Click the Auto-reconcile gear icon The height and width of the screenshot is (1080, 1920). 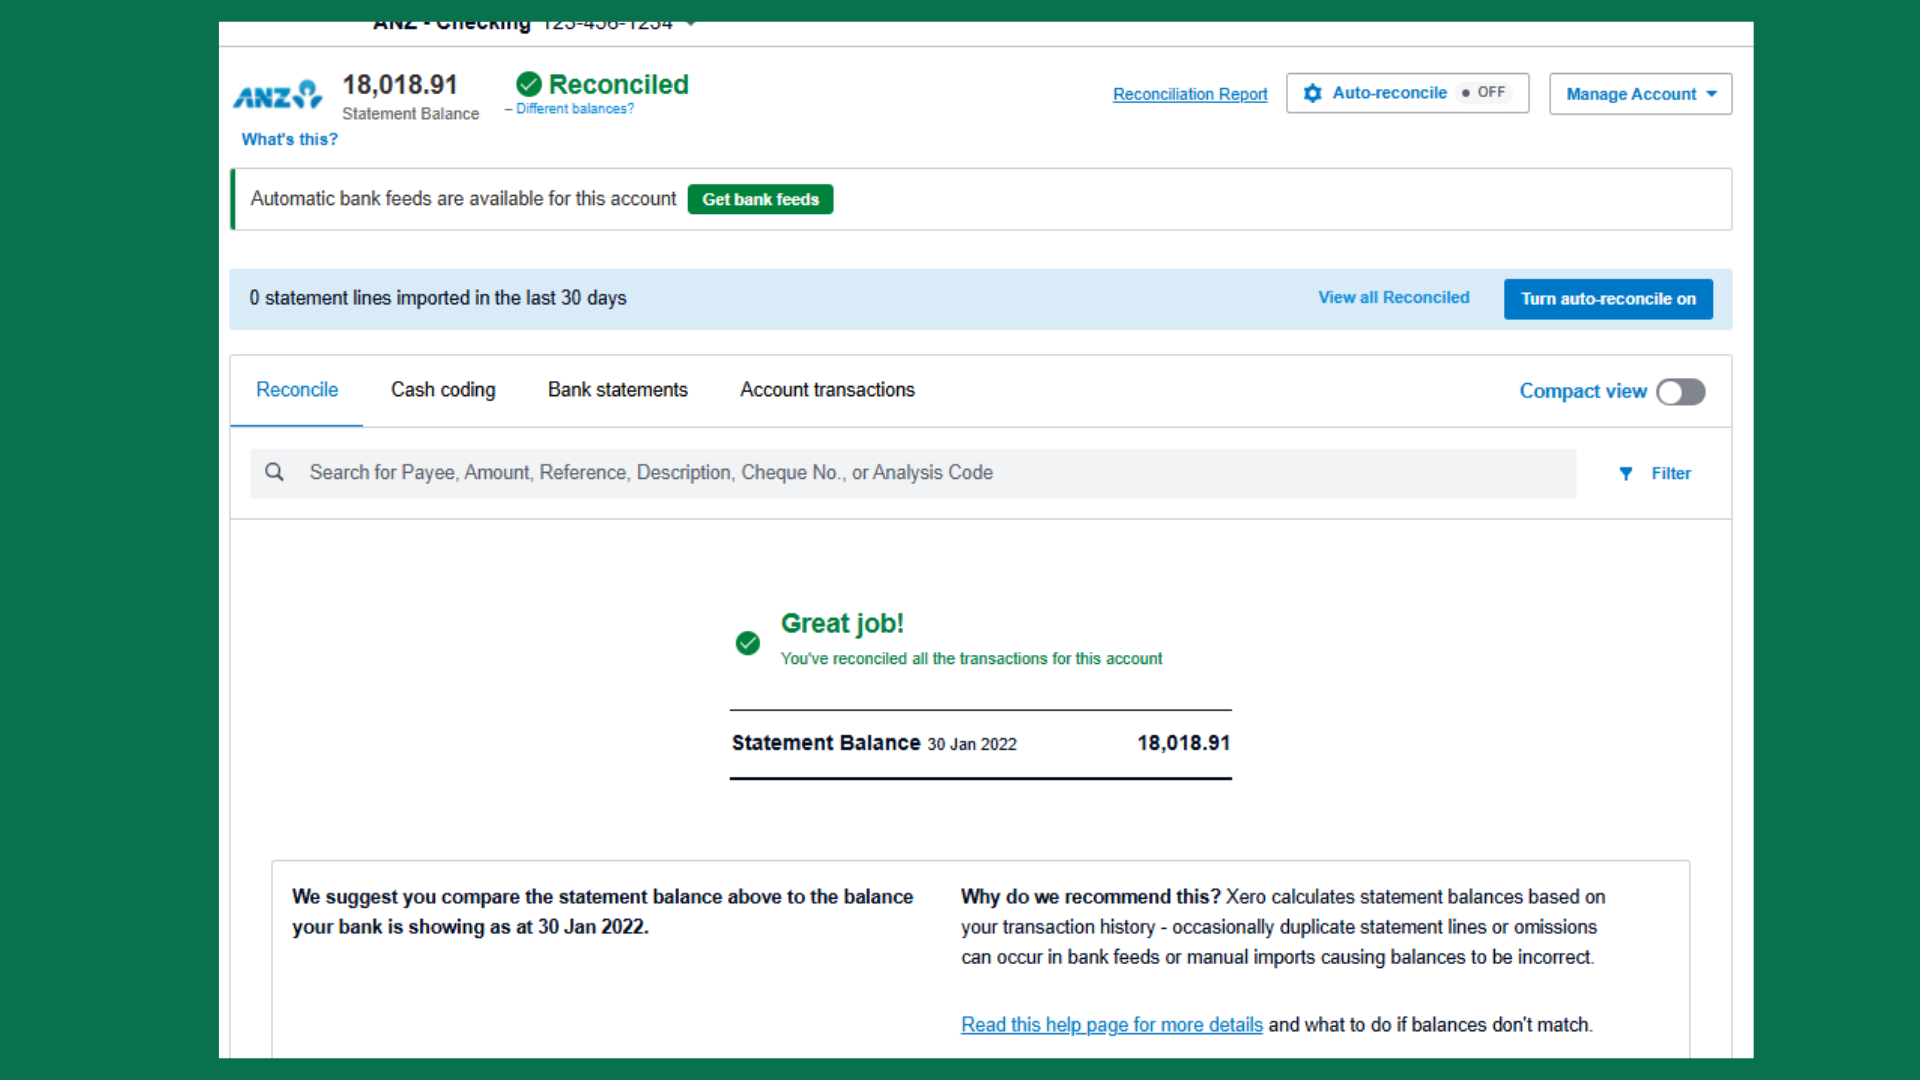point(1313,93)
